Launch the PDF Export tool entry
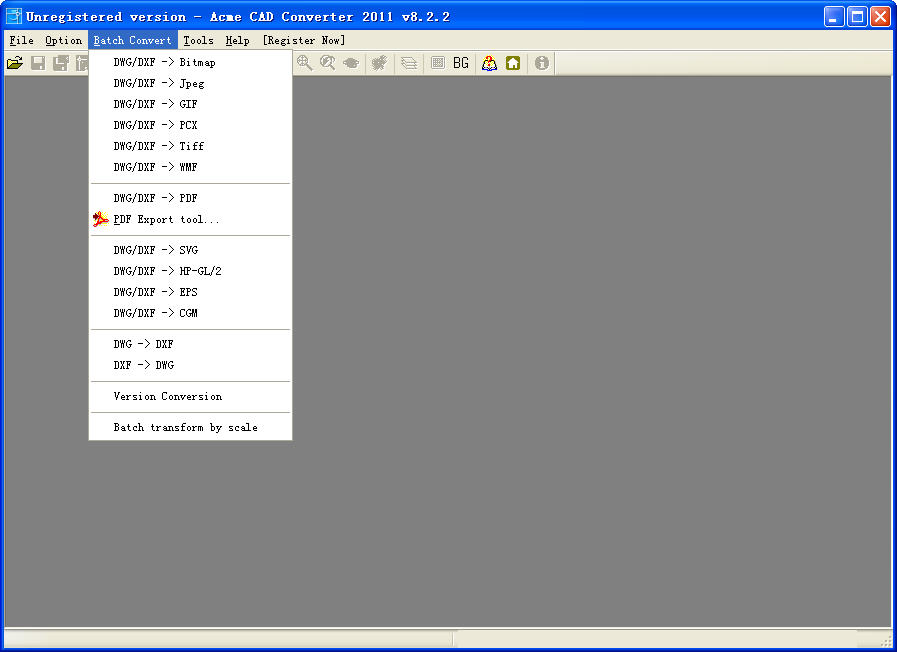This screenshot has height=652, width=897. (x=166, y=219)
